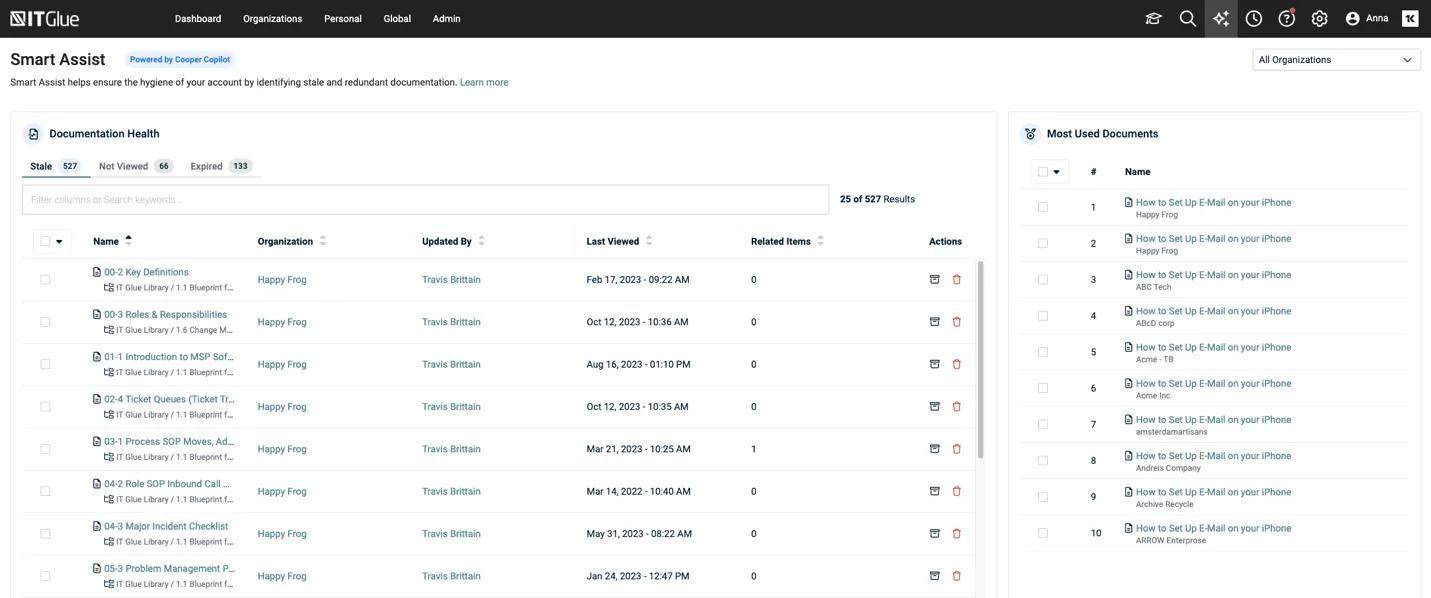Expand the select-all dropdown in Most Used Documents
The height and width of the screenshot is (598, 1431).
tap(1056, 172)
